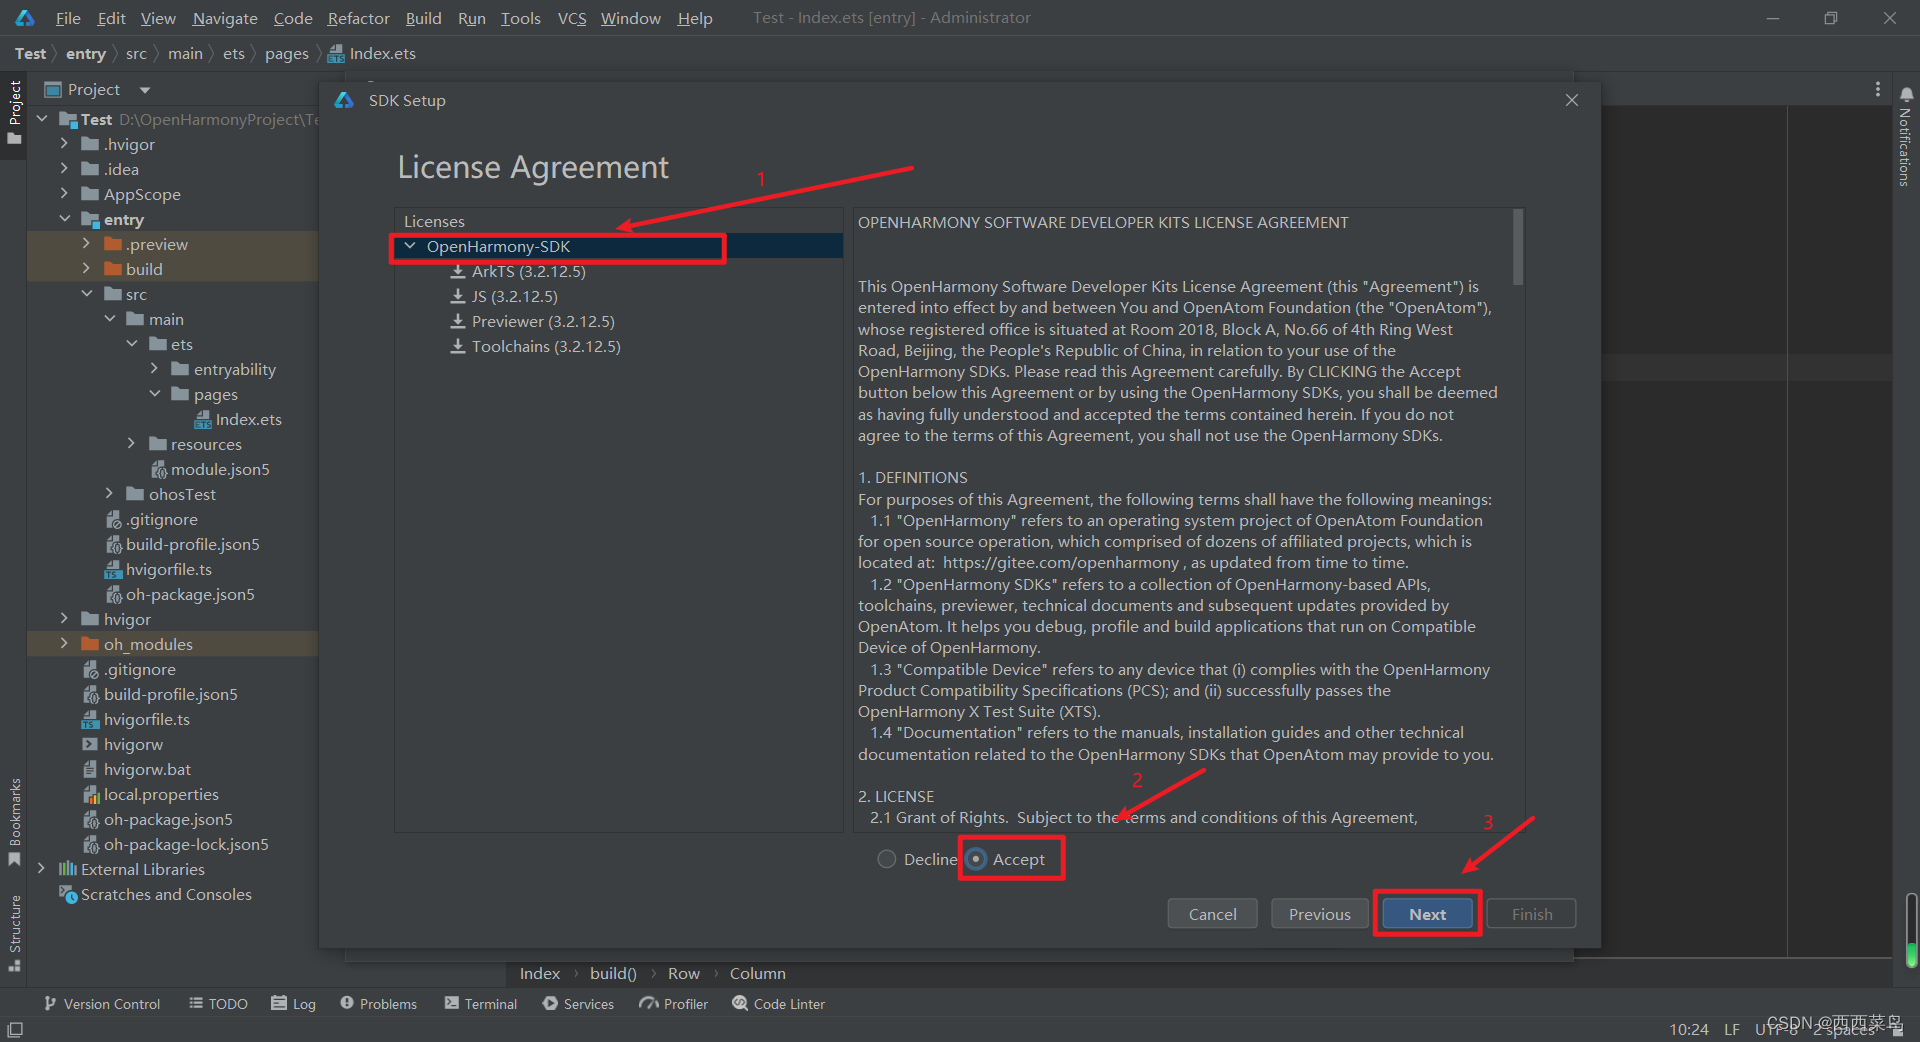Open the Profiler tool window
This screenshot has height=1042, width=1920.
674,1003
